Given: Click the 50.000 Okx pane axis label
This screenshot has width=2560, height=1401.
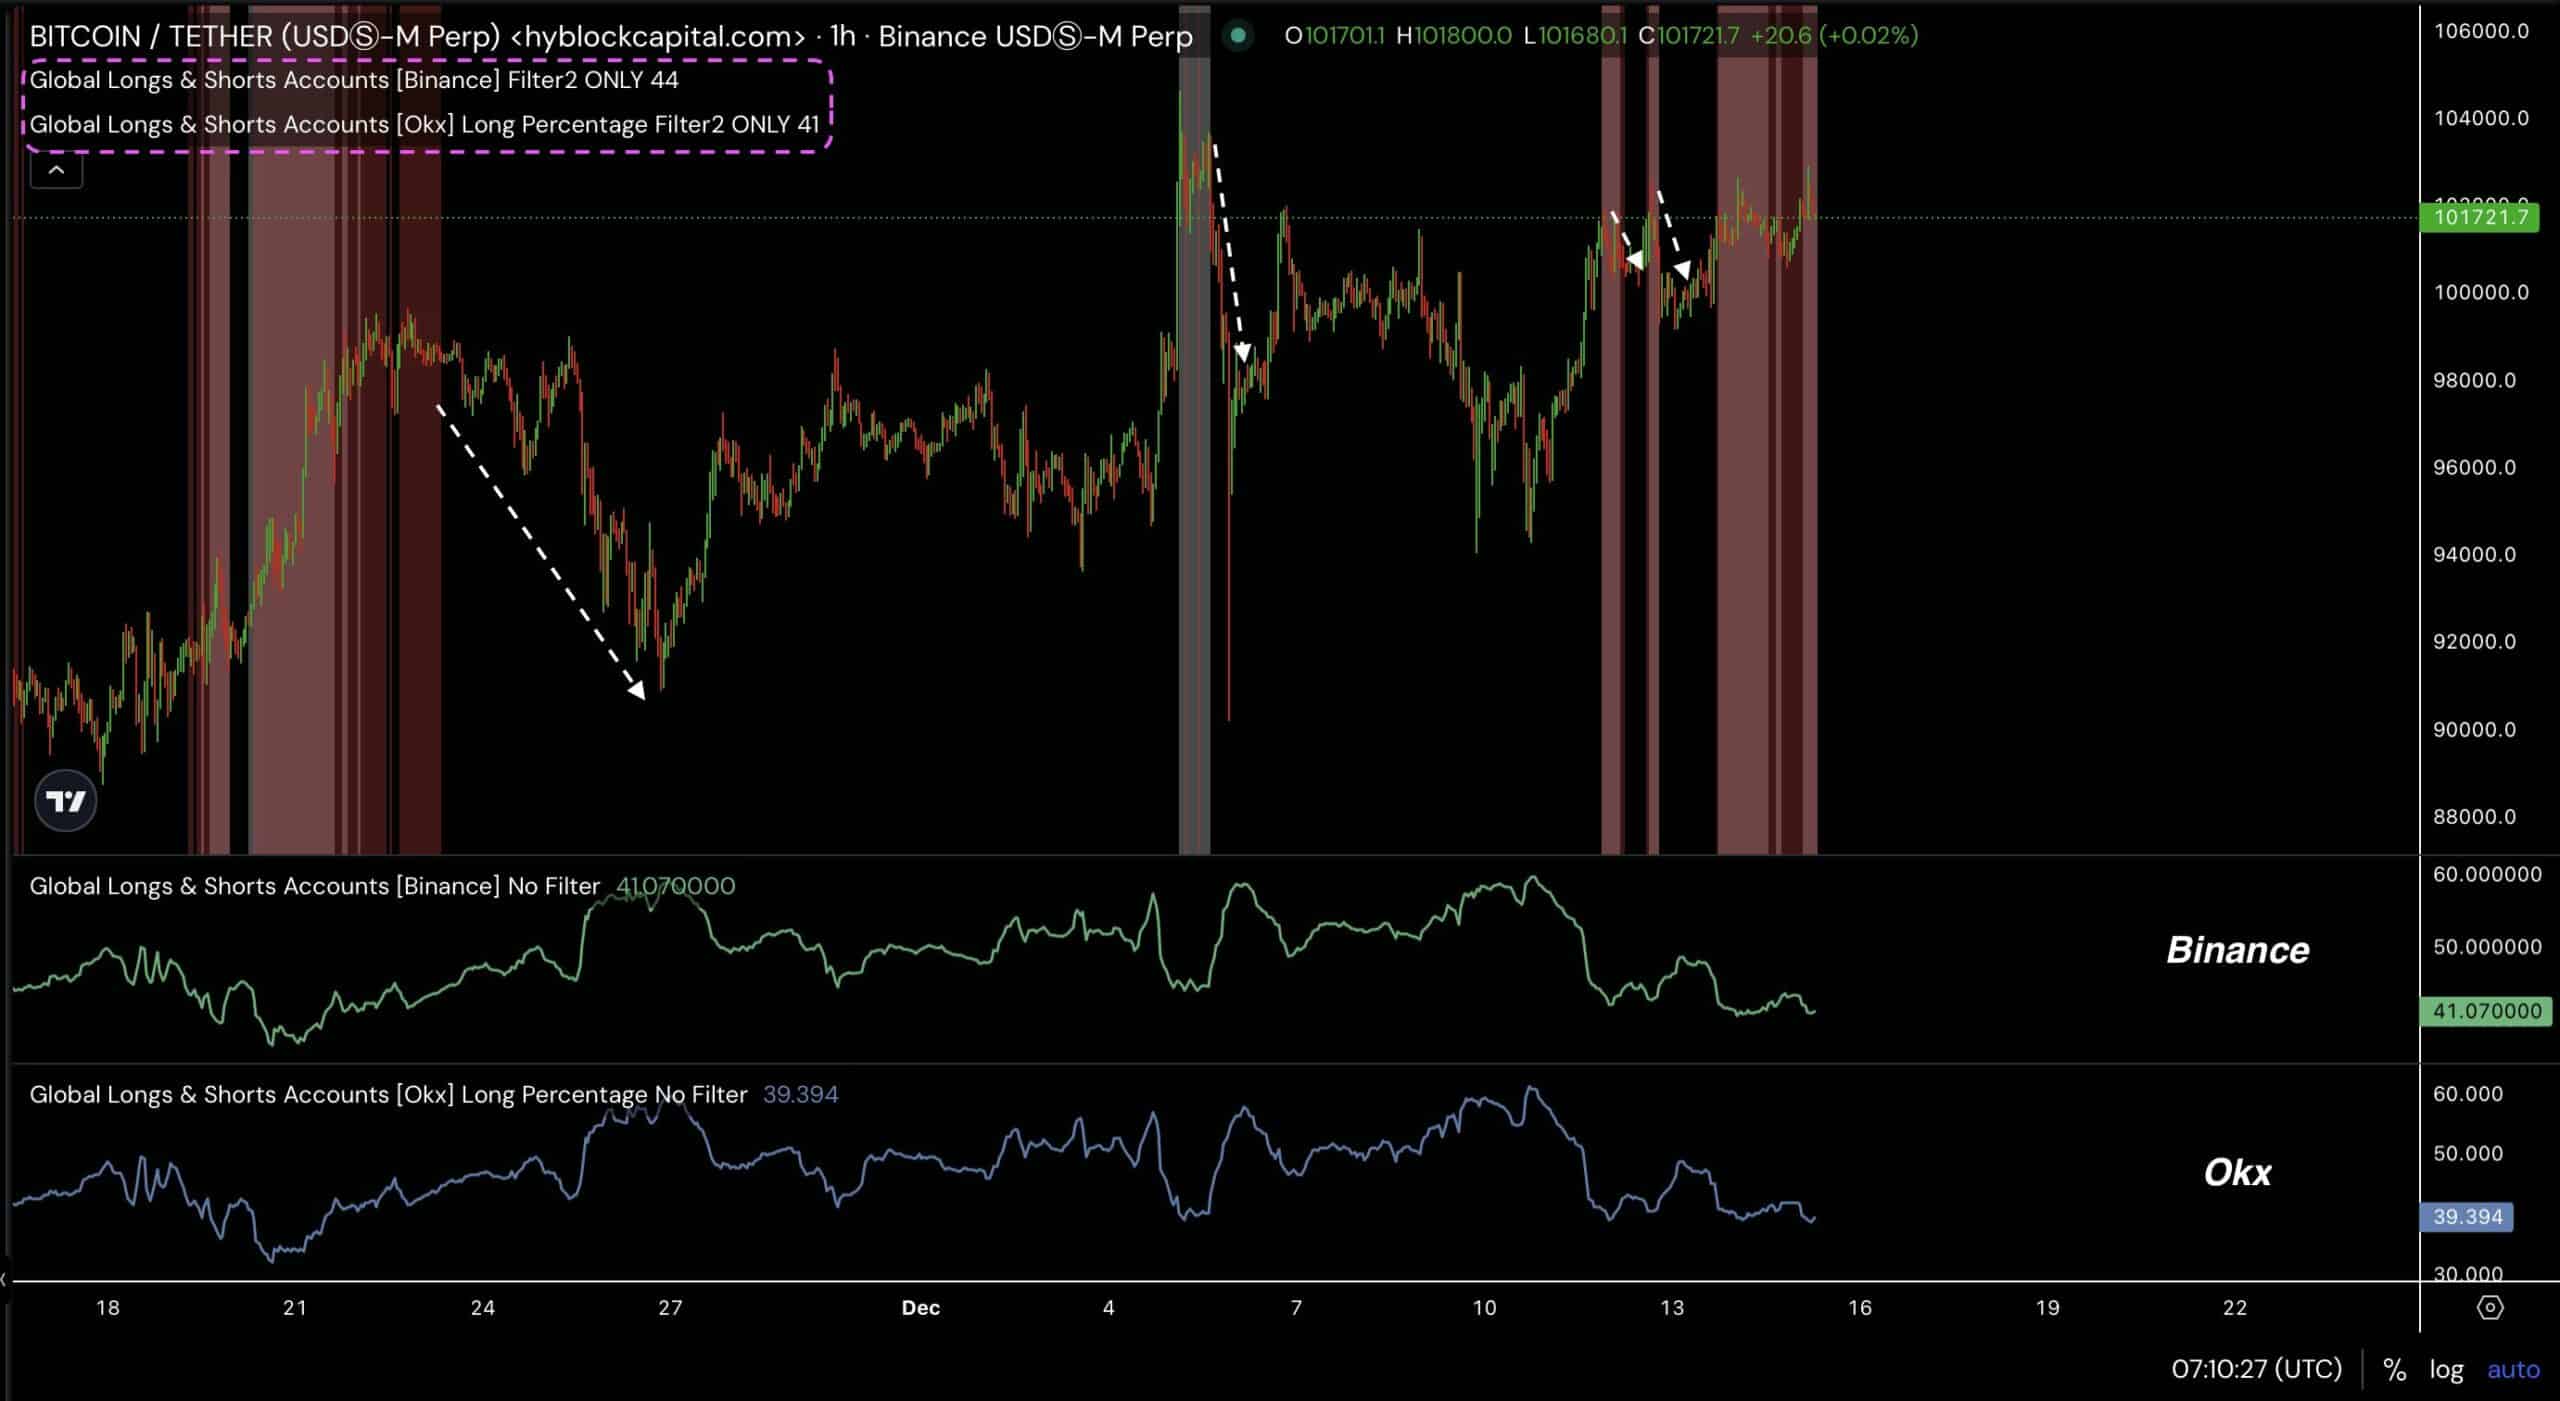Looking at the screenshot, I should coord(2467,1153).
